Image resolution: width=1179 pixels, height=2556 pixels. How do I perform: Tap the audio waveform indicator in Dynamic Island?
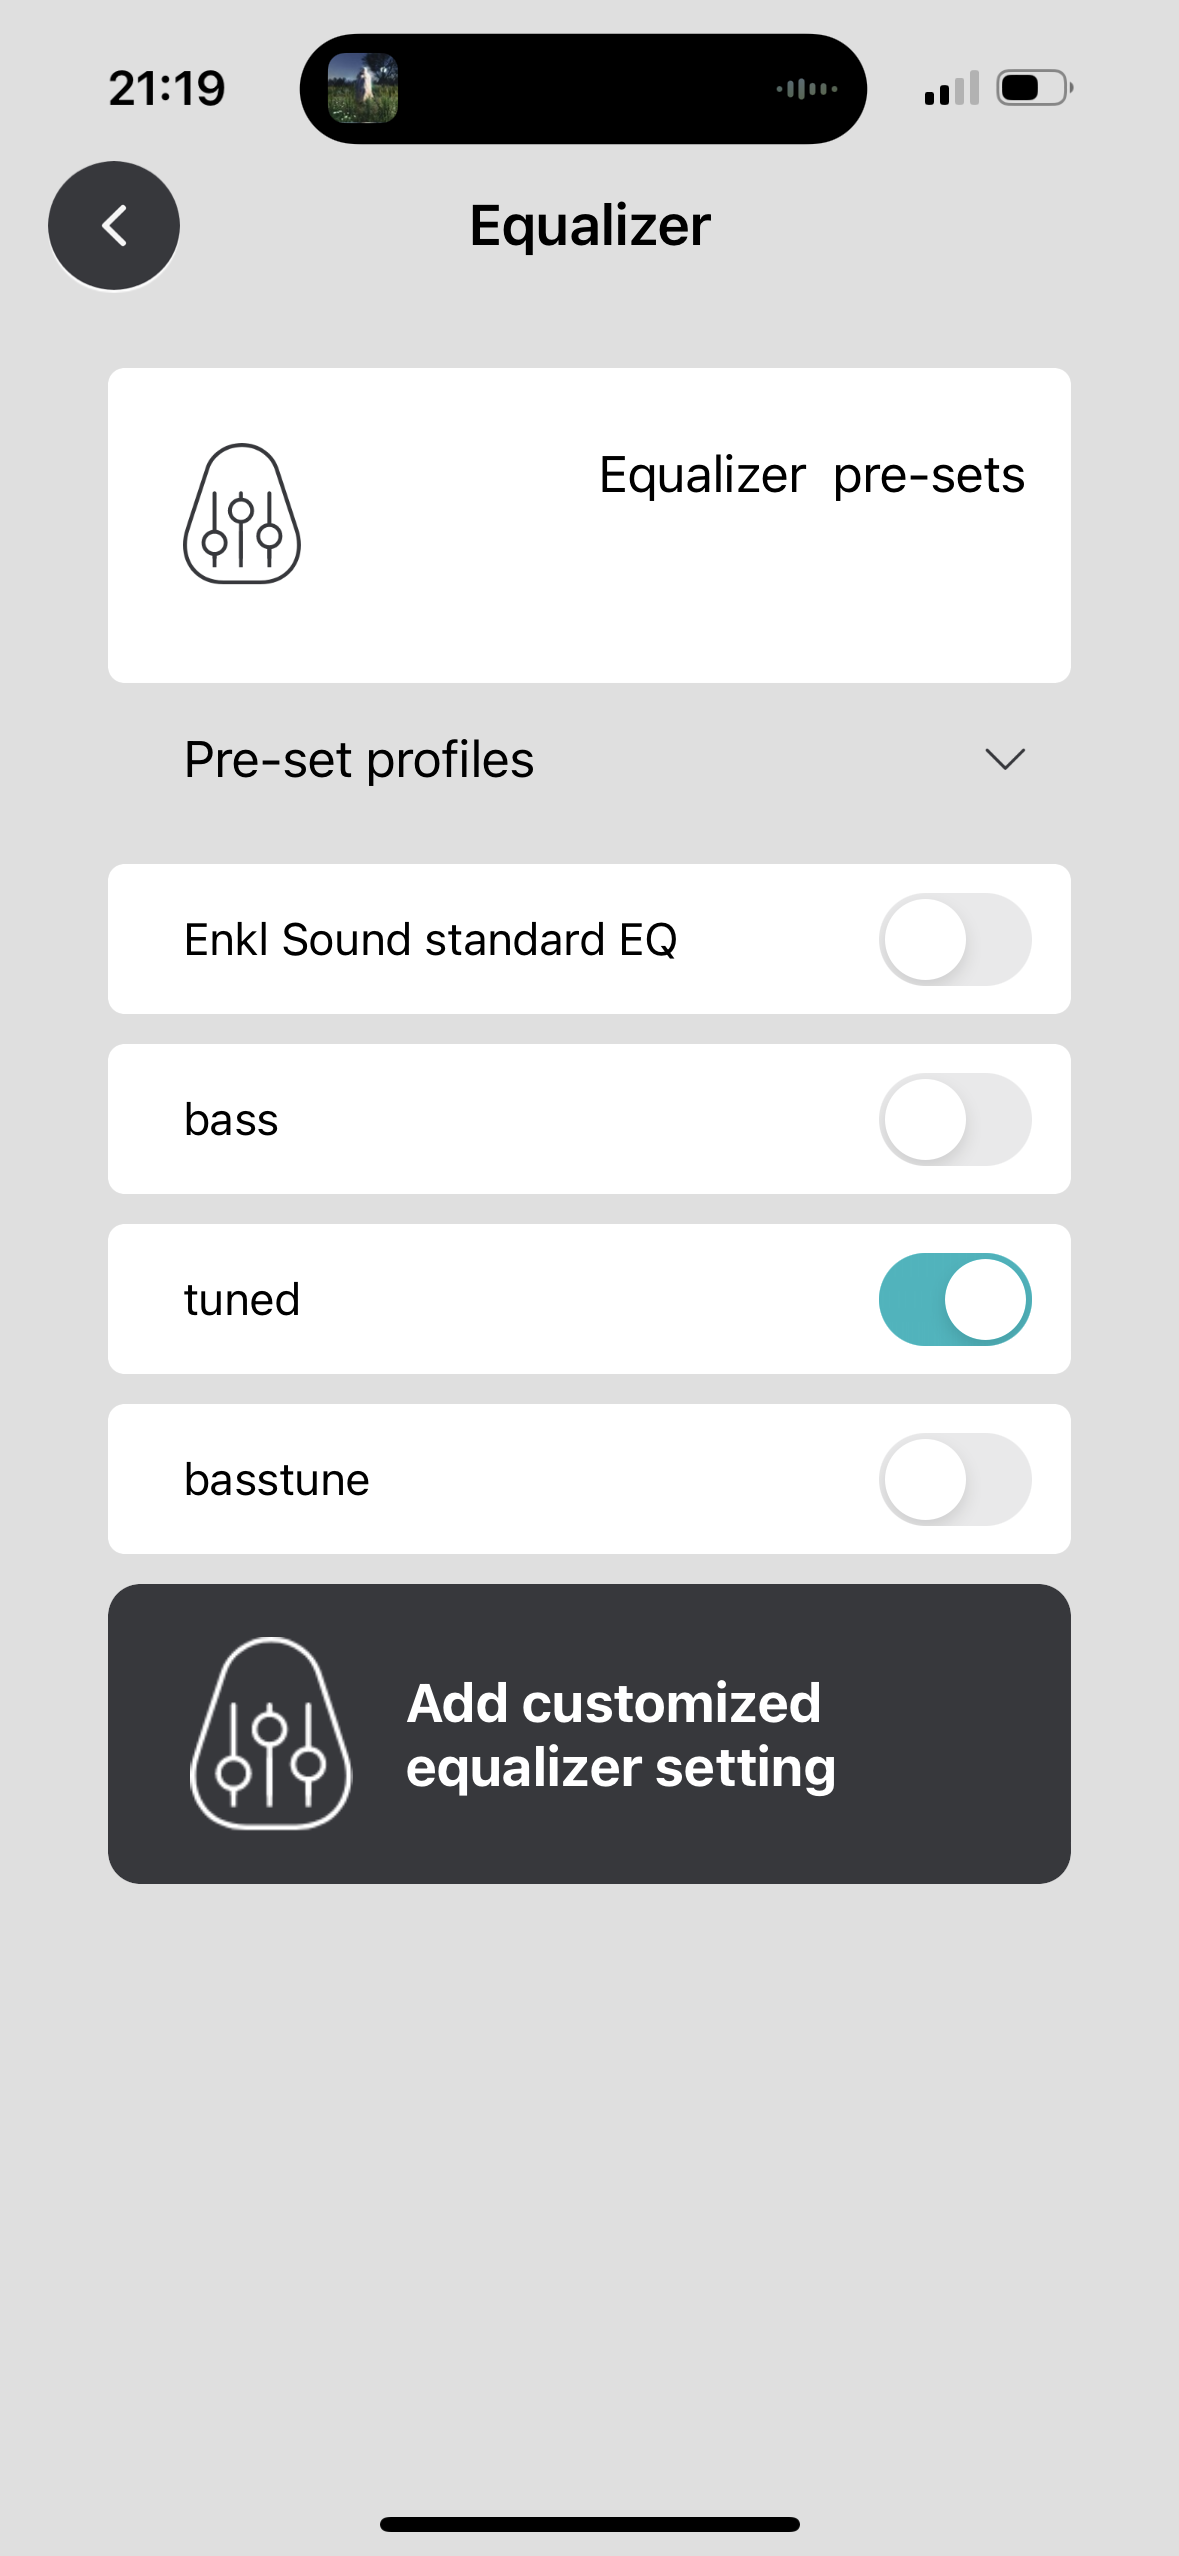tap(806, 89)
